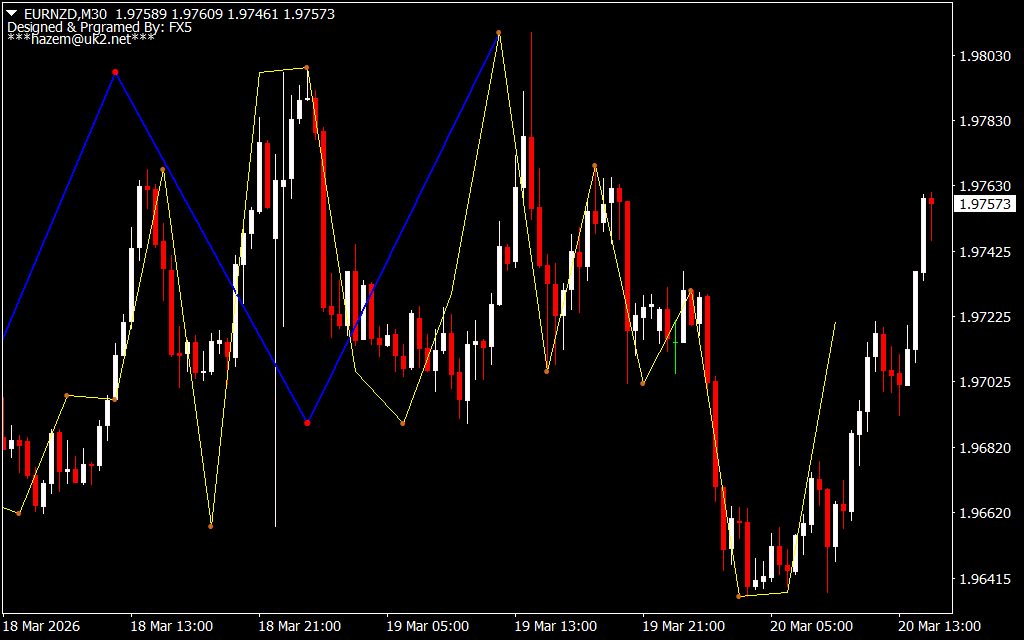Screen dimensions: 1024x640
Task: Click the '20 Mar 13:00' time label
Action: [x=940, y=626]
